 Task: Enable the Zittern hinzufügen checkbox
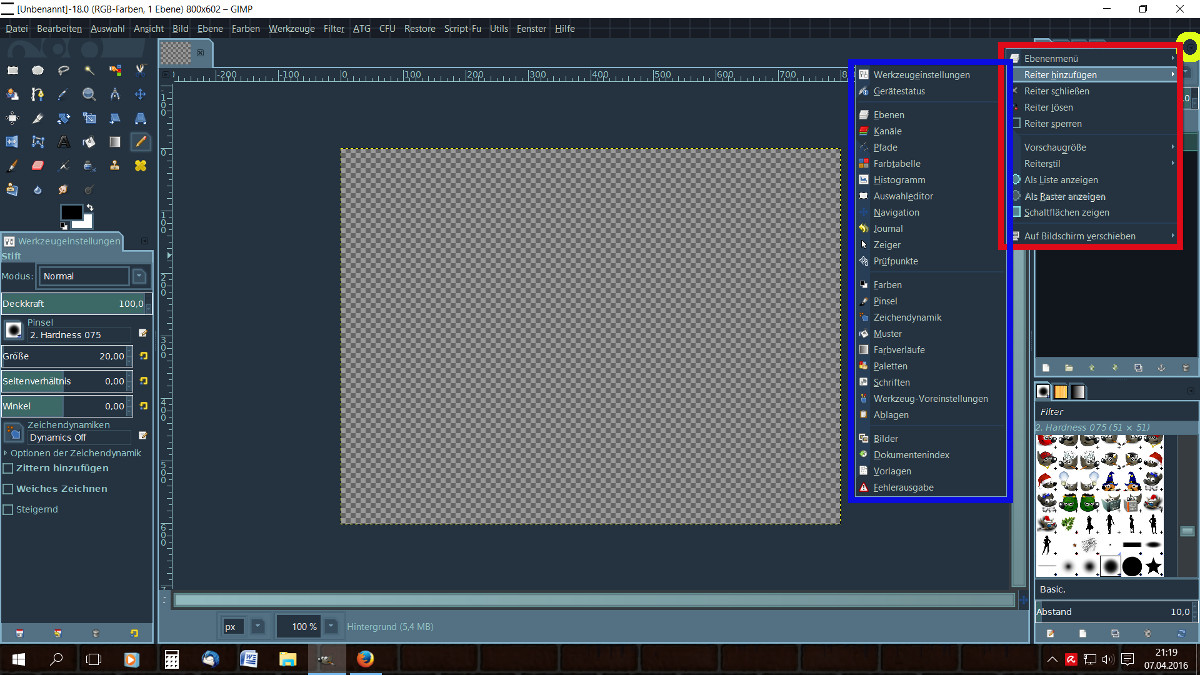[9, 468]
